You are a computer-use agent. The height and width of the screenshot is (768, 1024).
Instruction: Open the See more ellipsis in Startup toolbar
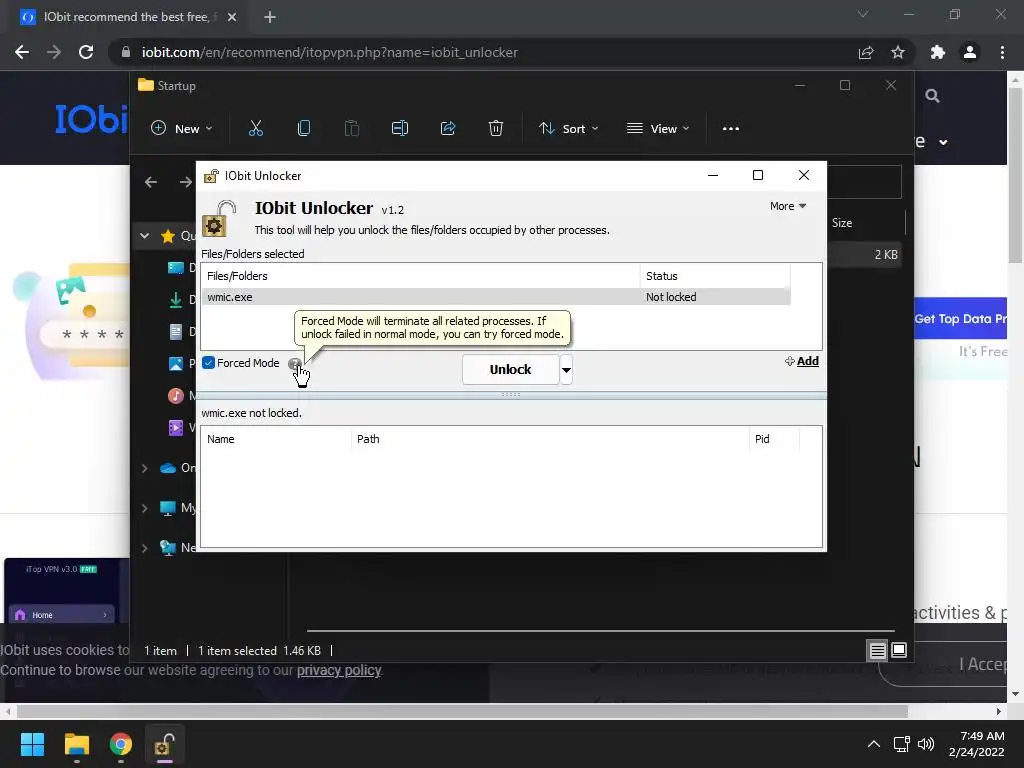[x=731, y=129]
